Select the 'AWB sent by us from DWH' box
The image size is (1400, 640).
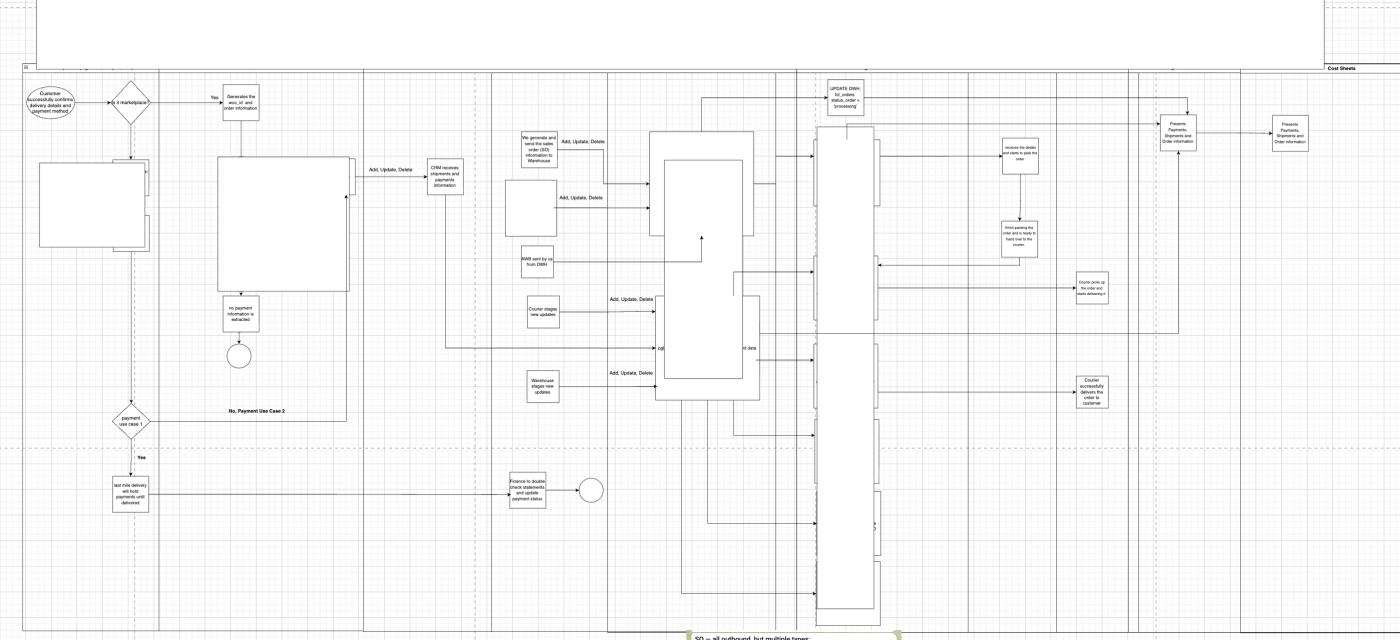point(537,262)
